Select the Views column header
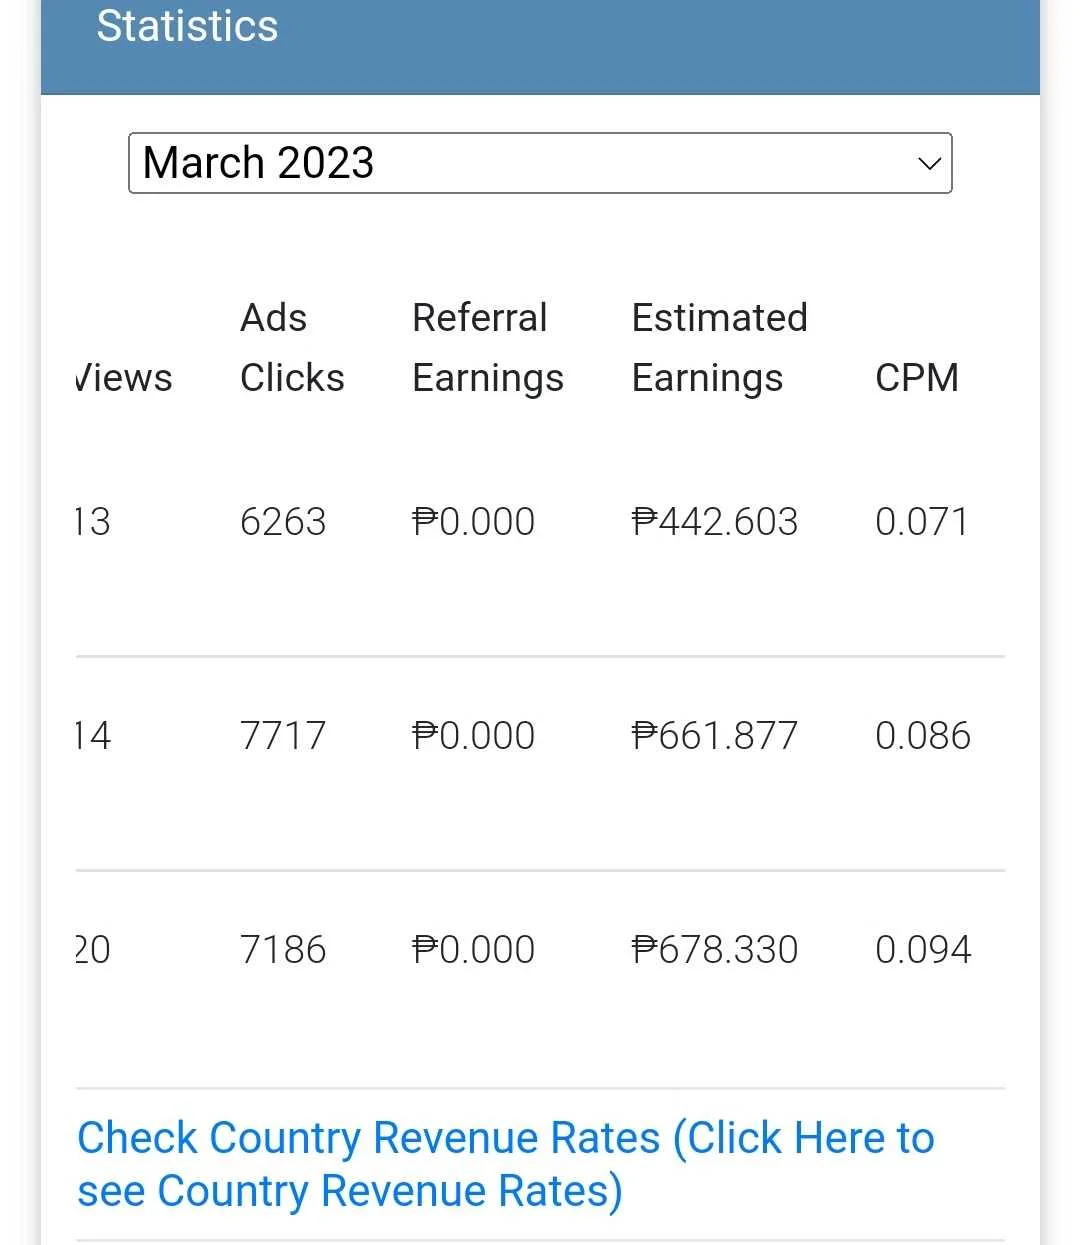The width and height of the screenshot is (1080, 1245). pyautogui.click(x=124, y=378)
